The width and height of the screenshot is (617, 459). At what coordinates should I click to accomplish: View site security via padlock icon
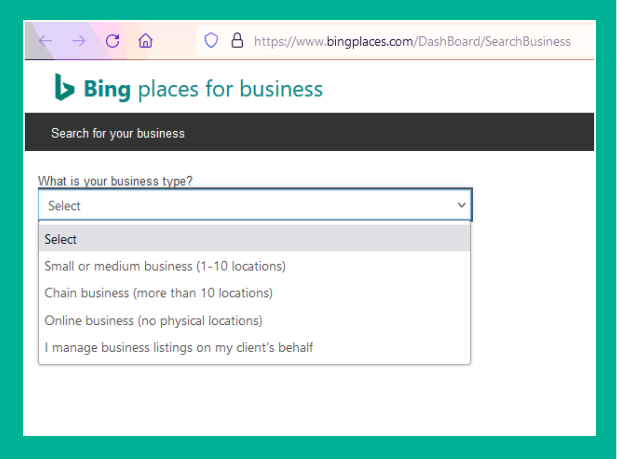coord(237,40)
